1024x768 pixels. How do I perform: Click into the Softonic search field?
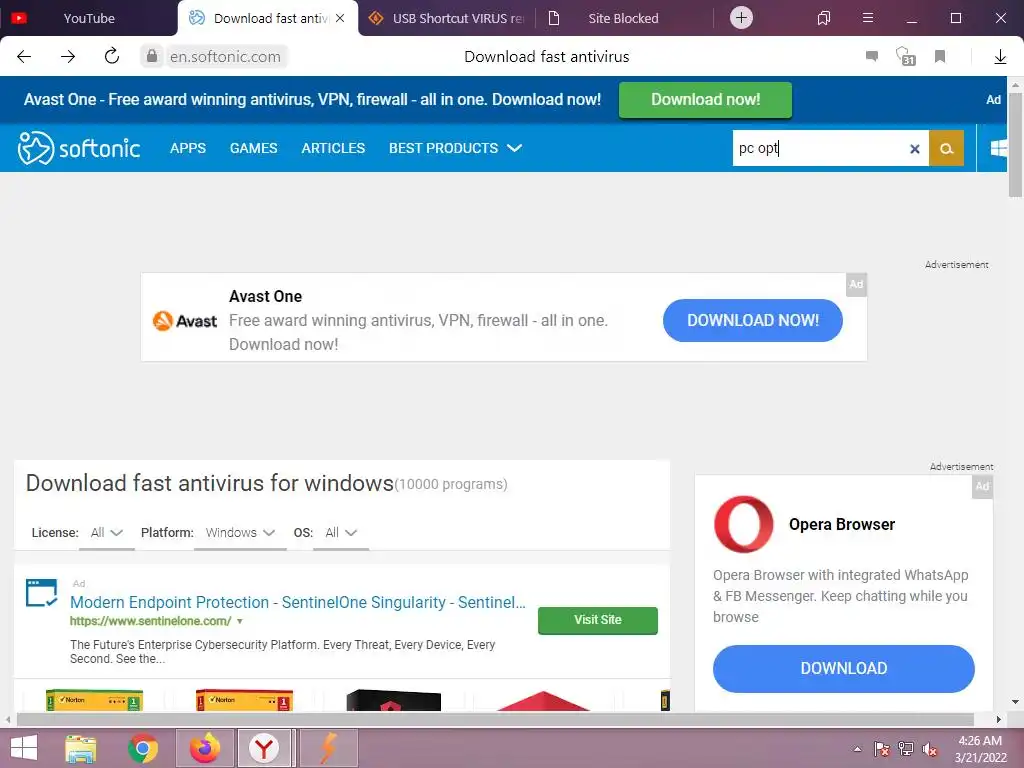[x=820, y=148]
